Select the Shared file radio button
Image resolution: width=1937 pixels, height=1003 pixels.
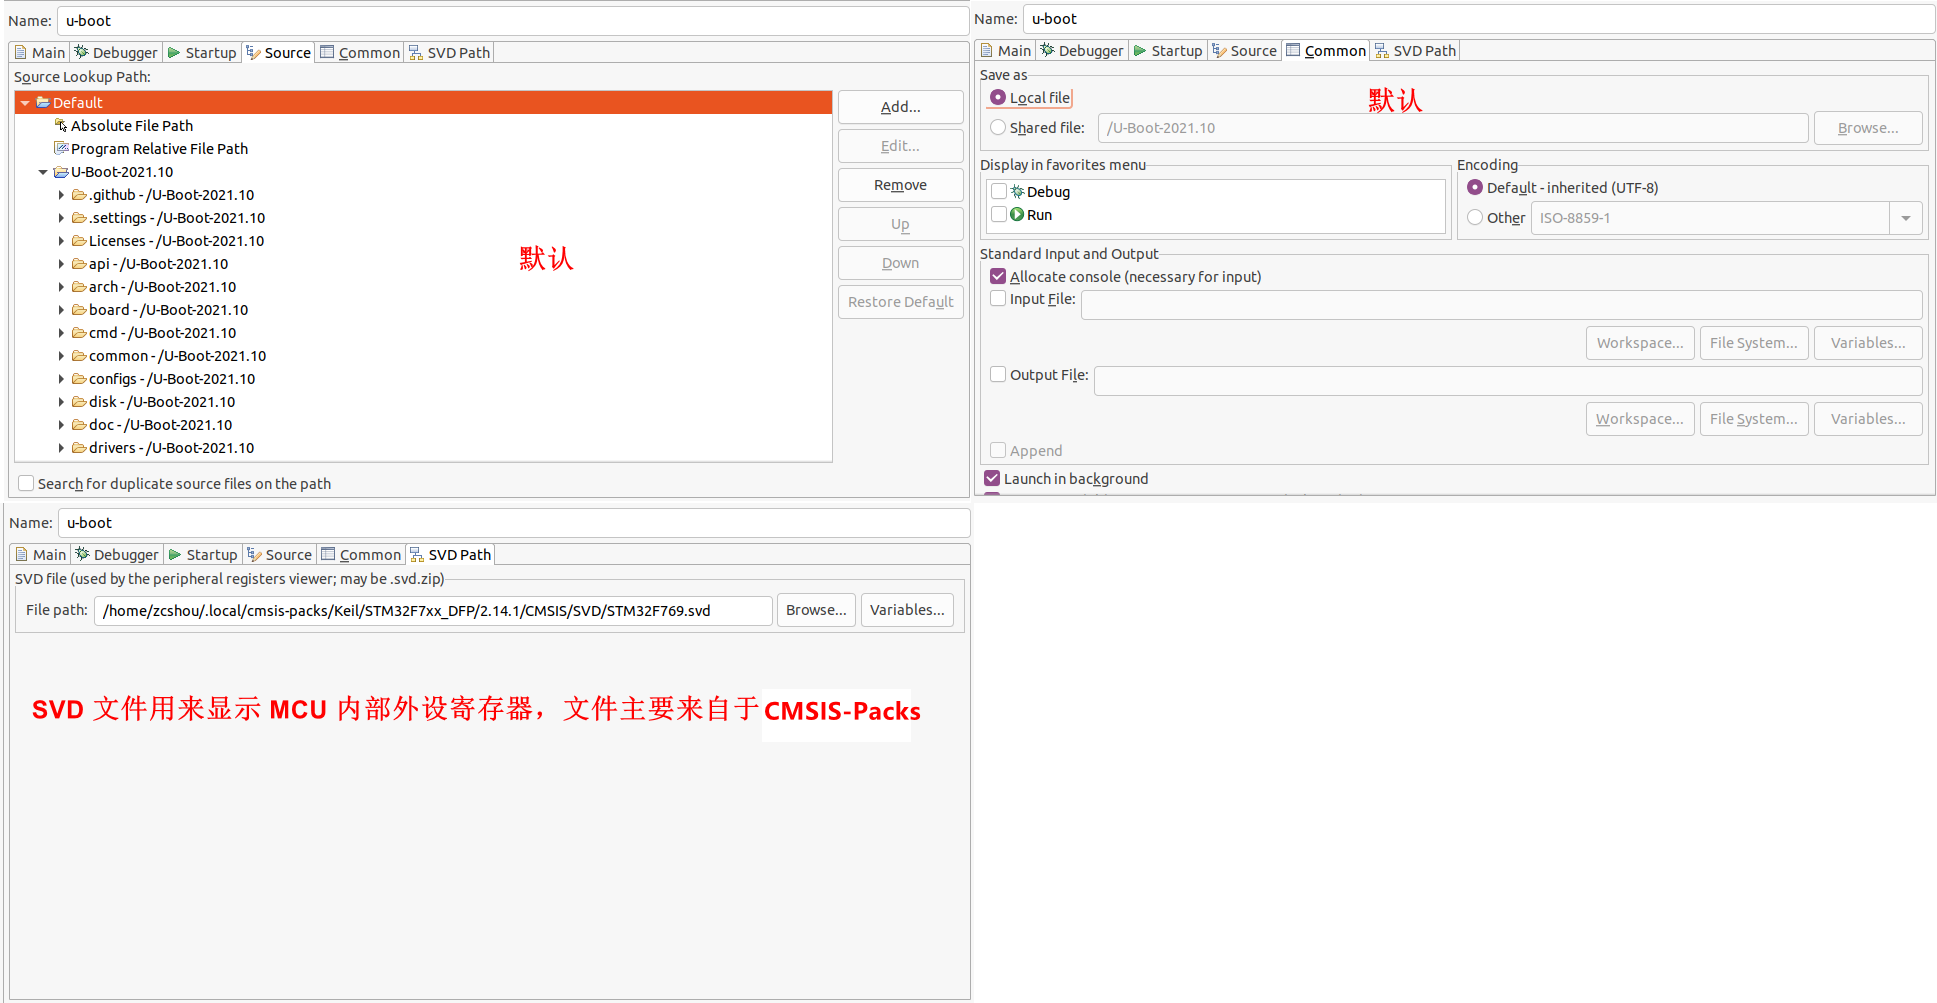click(998, 128)
